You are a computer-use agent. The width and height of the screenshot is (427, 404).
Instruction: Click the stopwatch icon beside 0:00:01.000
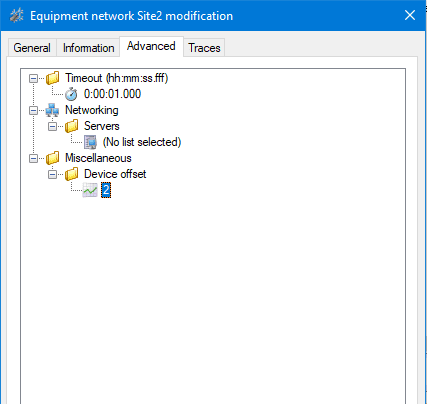pos(71,94)
